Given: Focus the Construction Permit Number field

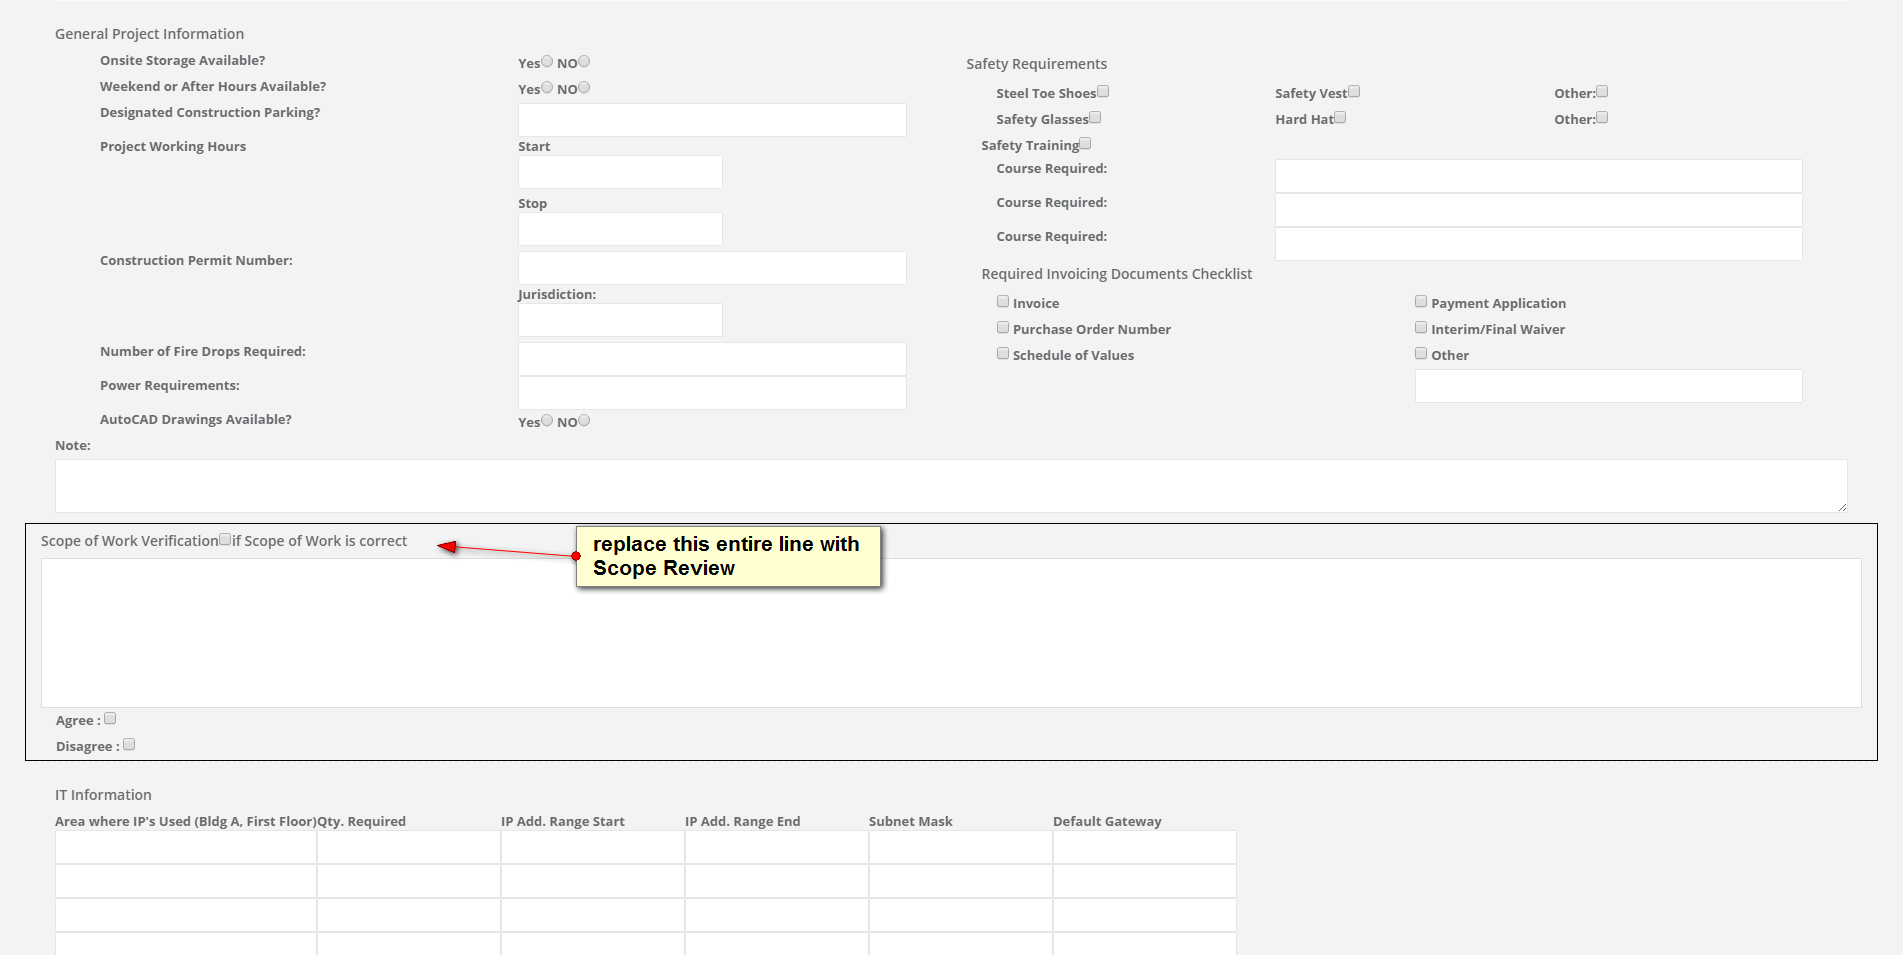Looking at the screenshot, I should pyautogui.click(x=712, y=268).
